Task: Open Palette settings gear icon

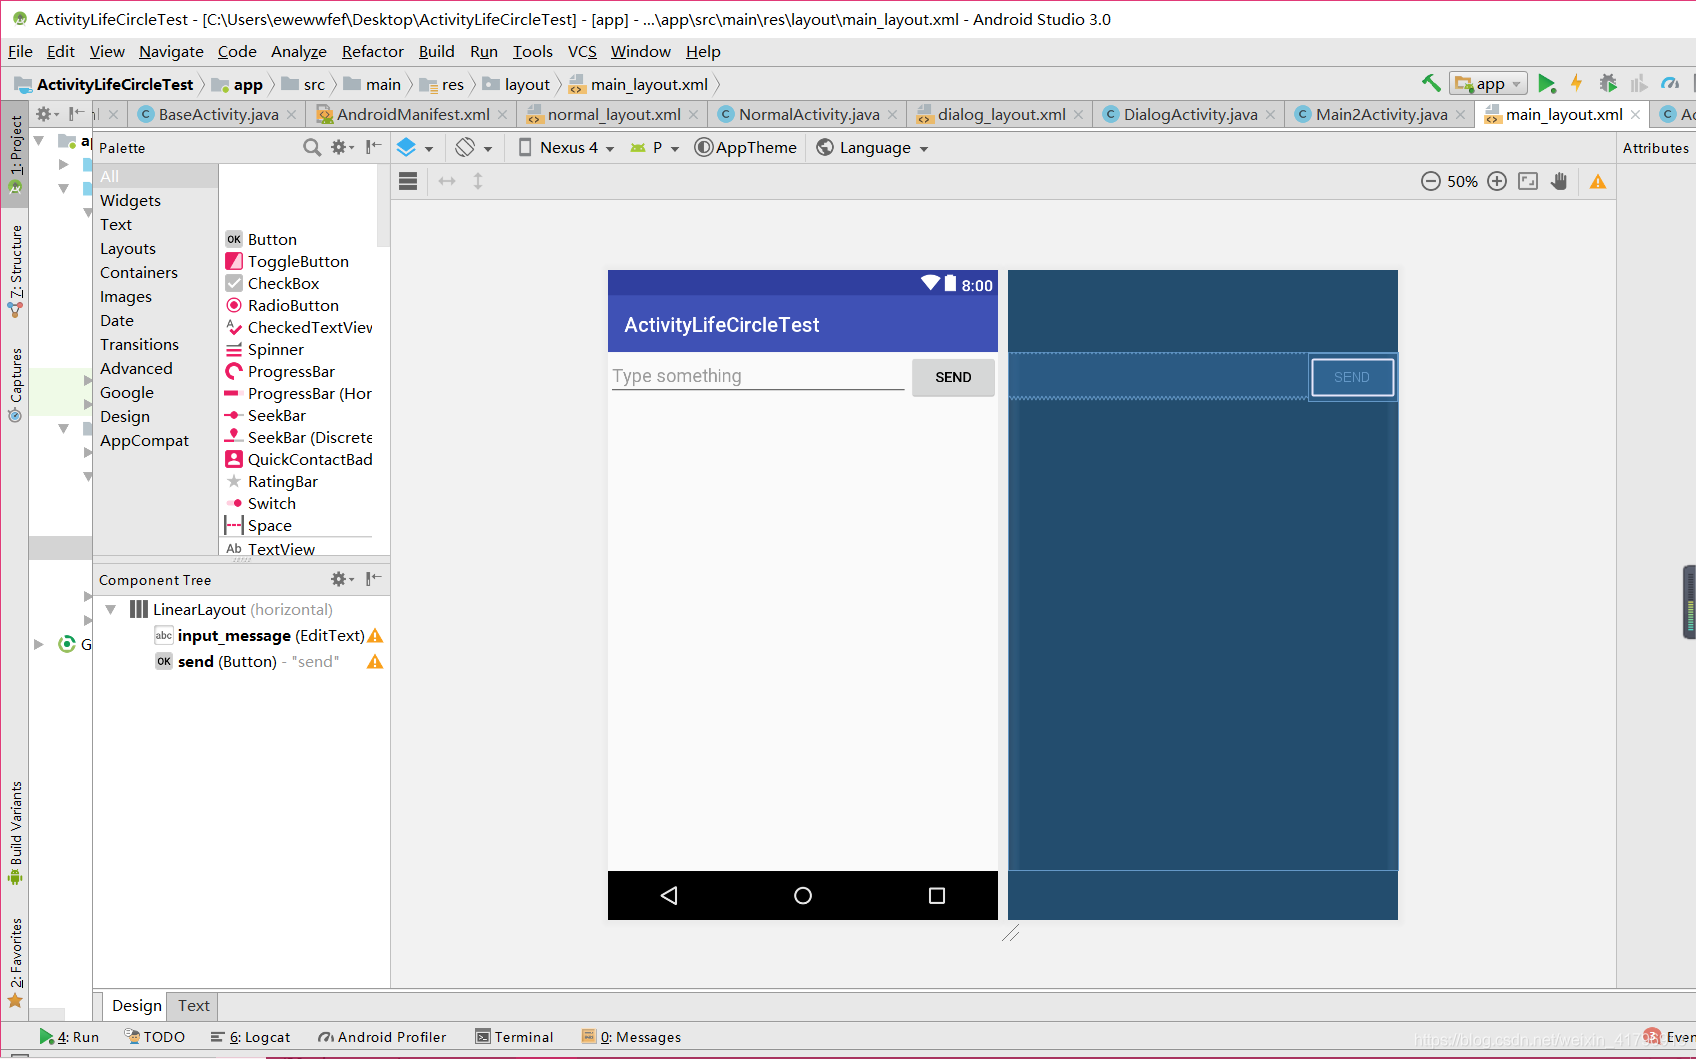Action: click(342, 147)
